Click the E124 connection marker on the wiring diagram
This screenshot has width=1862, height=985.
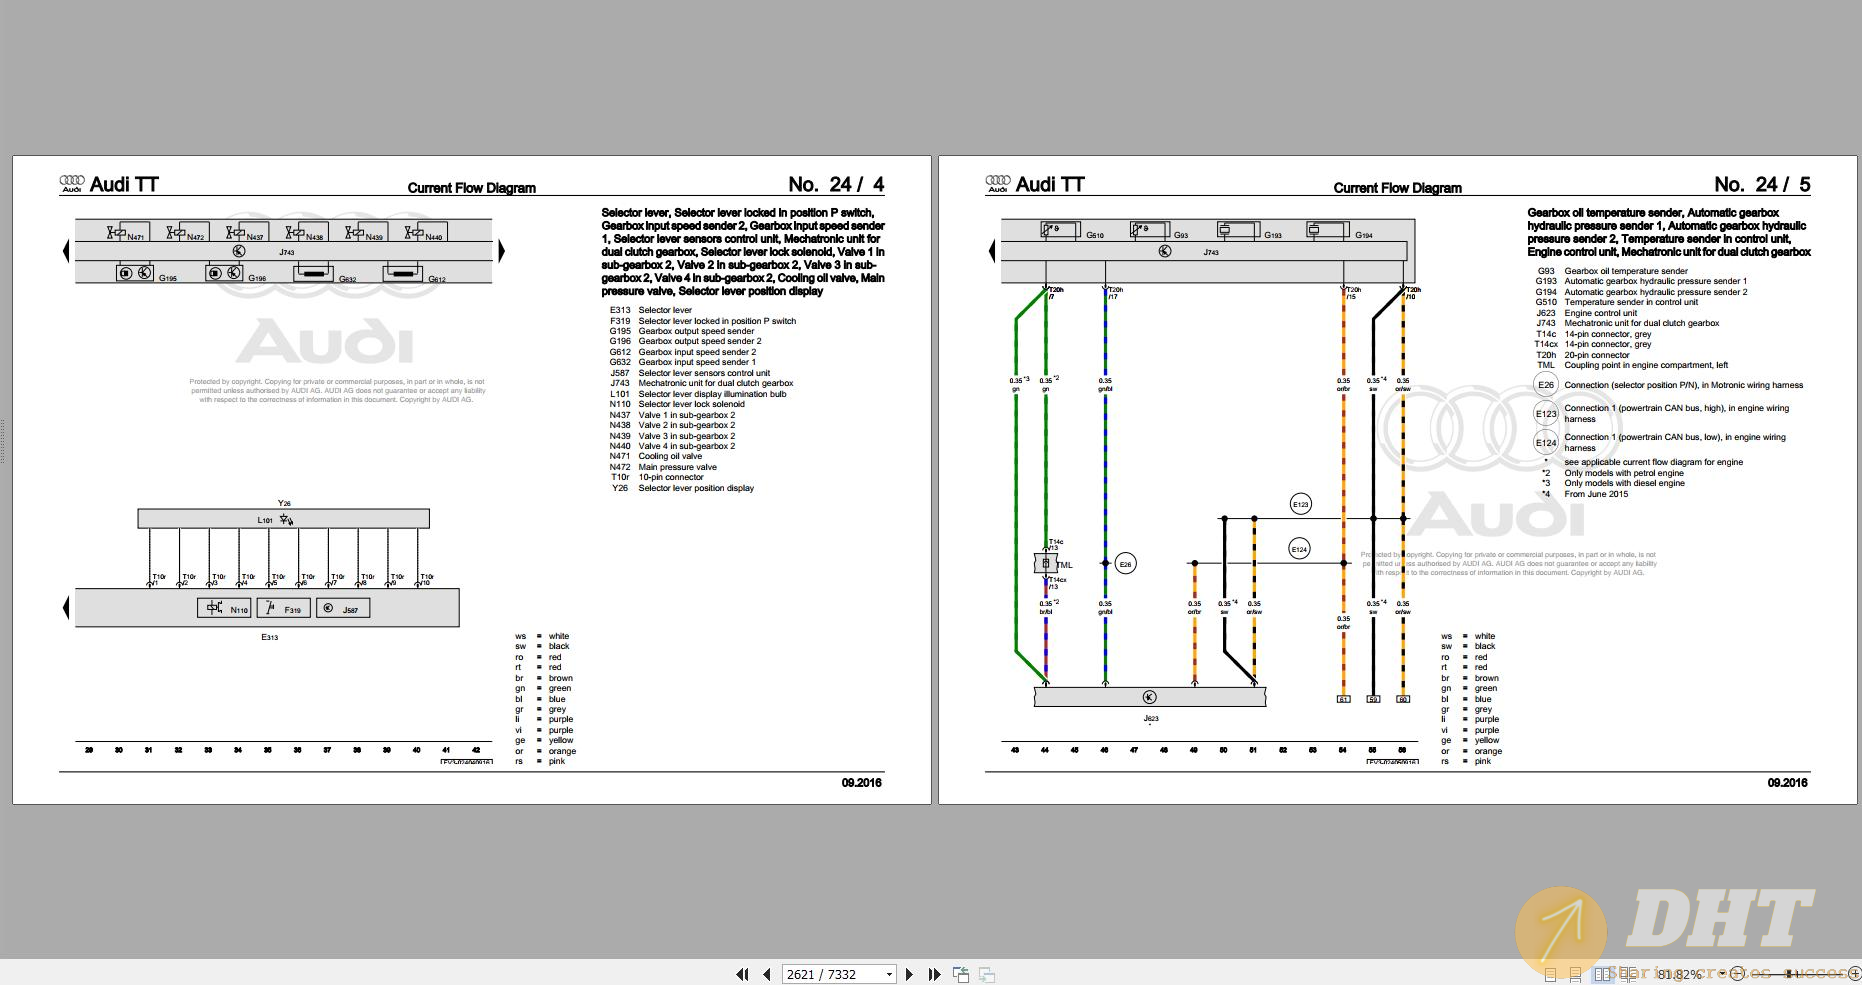(x=1299, y=549)
